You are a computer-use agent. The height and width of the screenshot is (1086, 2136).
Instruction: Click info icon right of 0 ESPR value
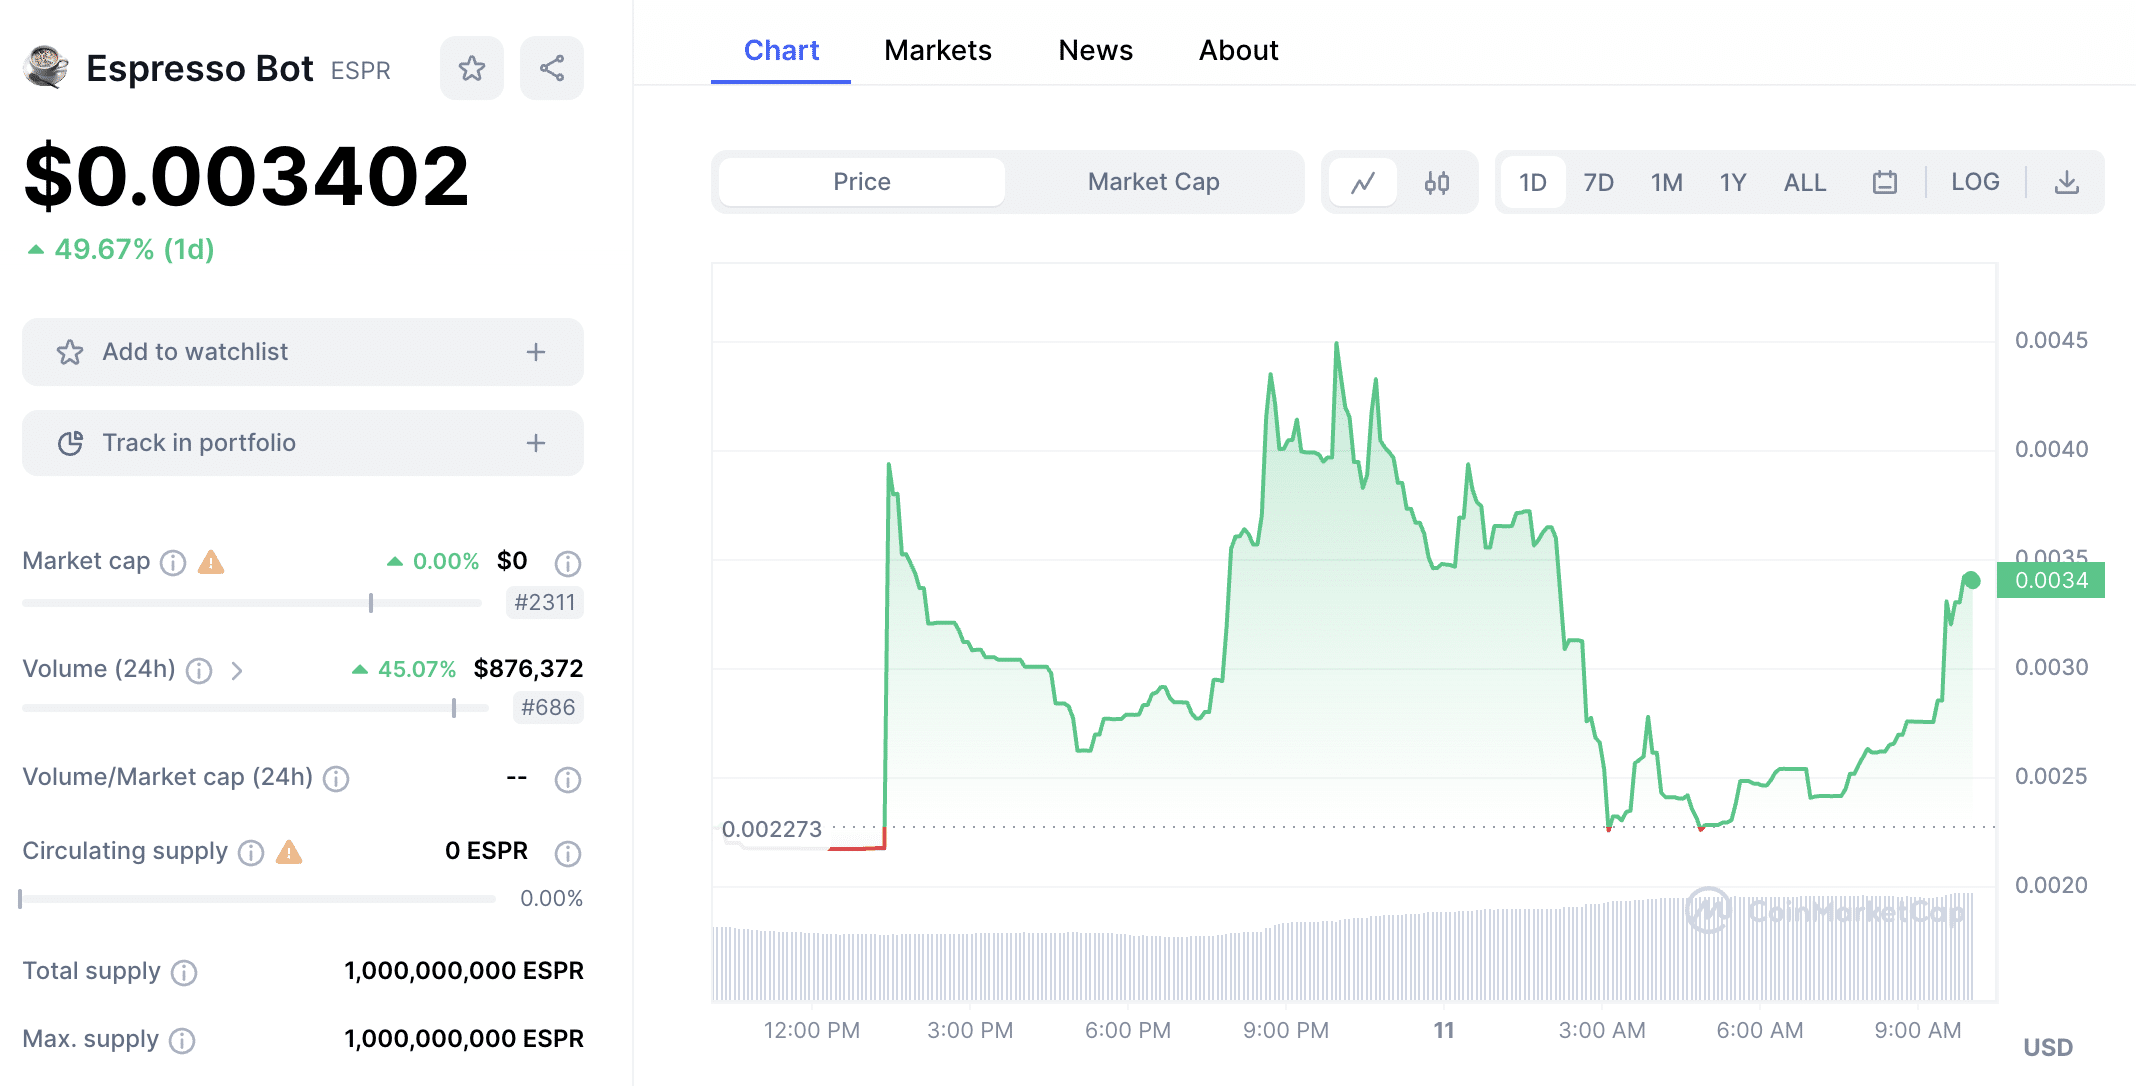tap(568, 853)
